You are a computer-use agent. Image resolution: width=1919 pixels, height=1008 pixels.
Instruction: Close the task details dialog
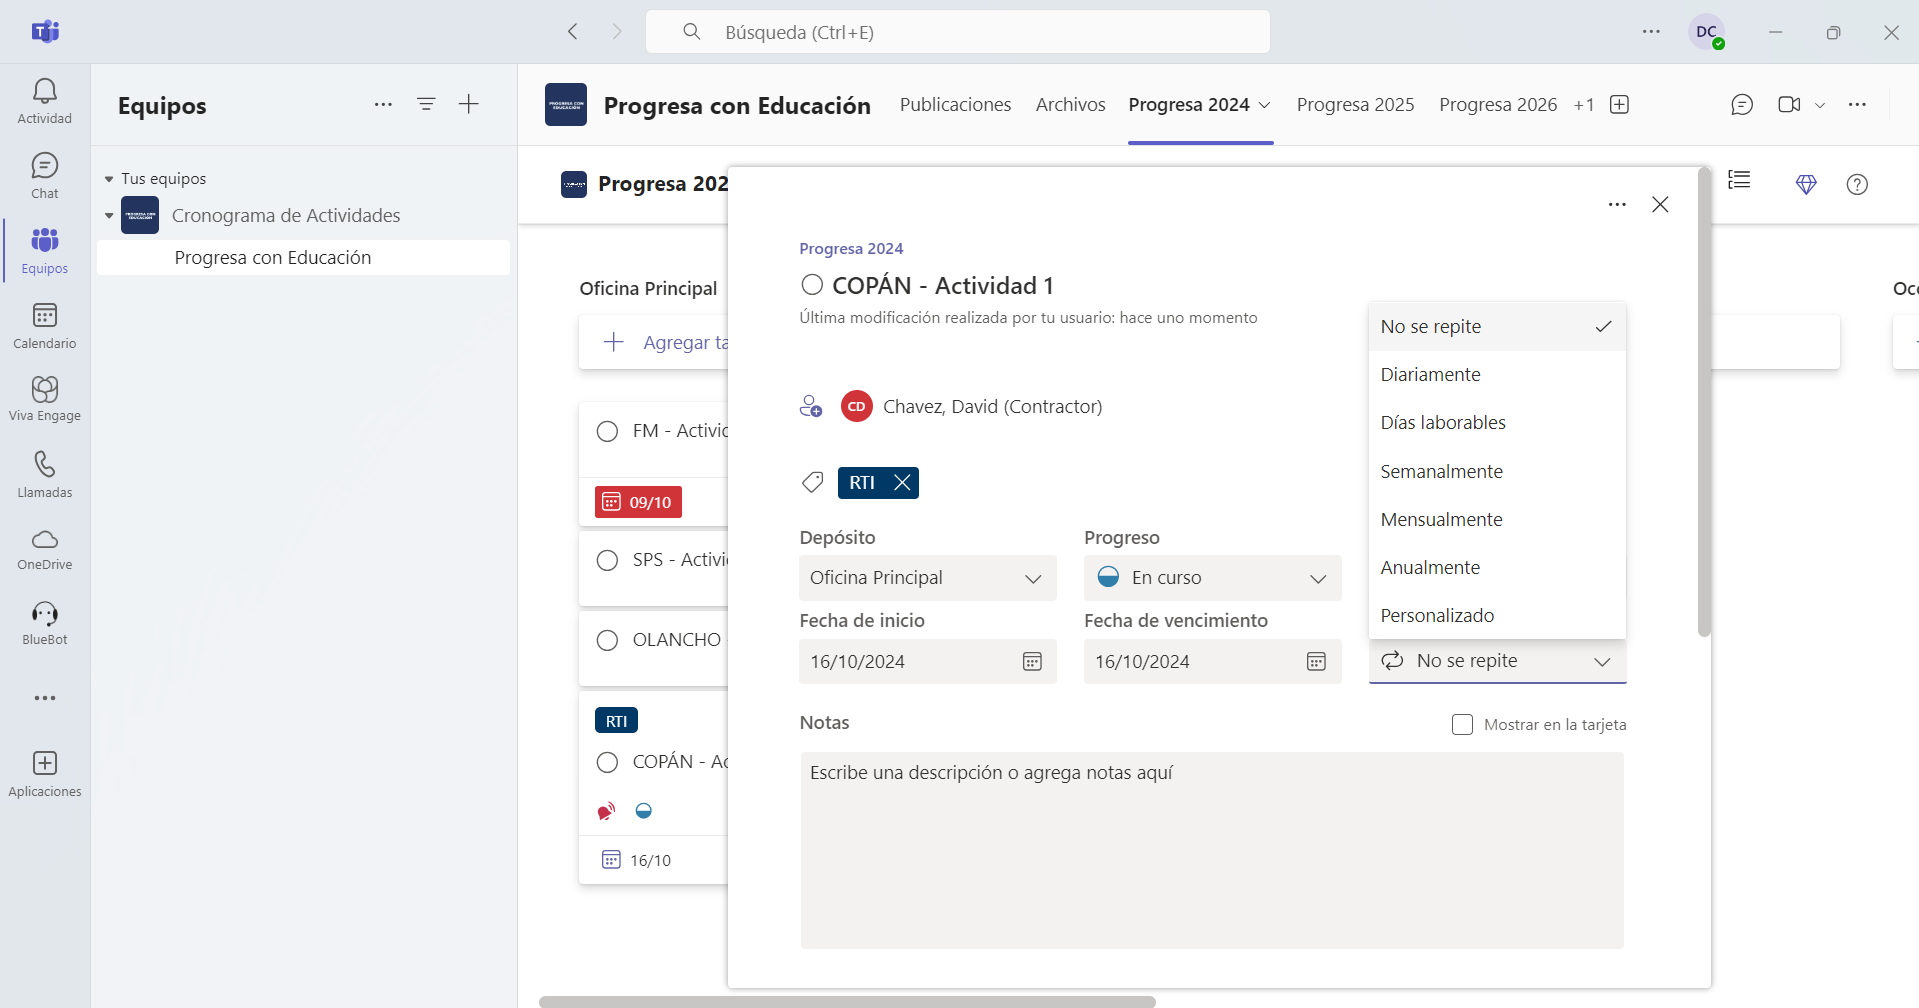pyautogui.click(x=1660, y=204)
